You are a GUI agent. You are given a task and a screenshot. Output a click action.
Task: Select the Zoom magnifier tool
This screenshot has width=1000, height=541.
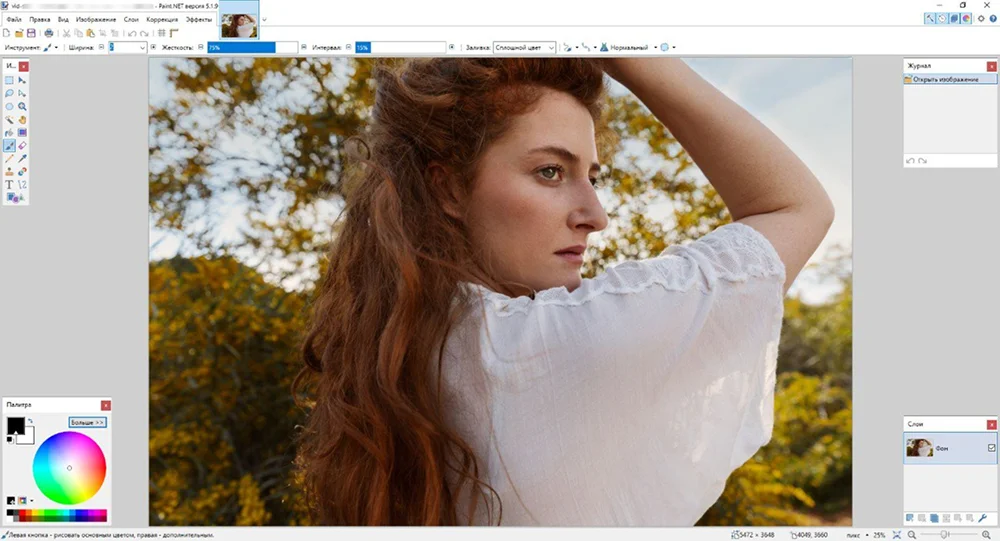pyautogui.click(x=22, y=106)
